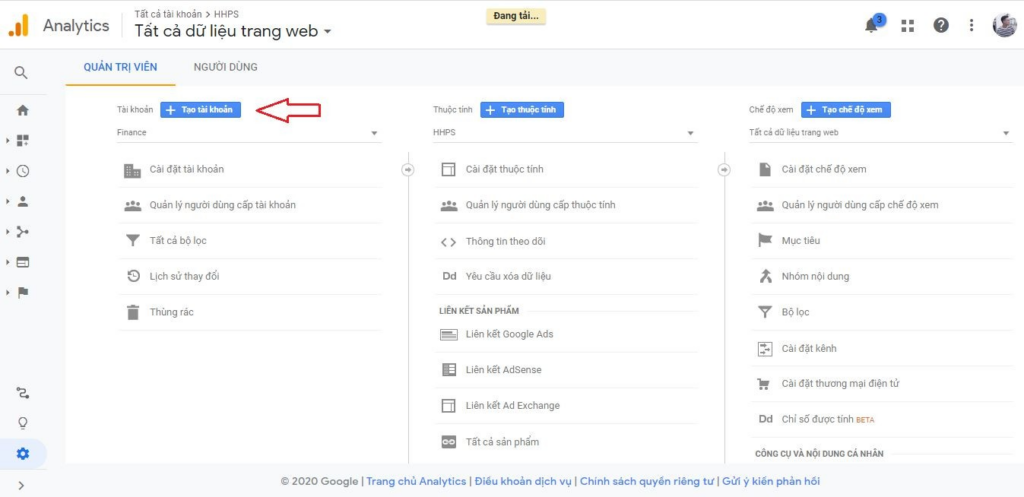Click the help question mark icon
This screenshot has width=1024, height=497.
tap(940, 26)
